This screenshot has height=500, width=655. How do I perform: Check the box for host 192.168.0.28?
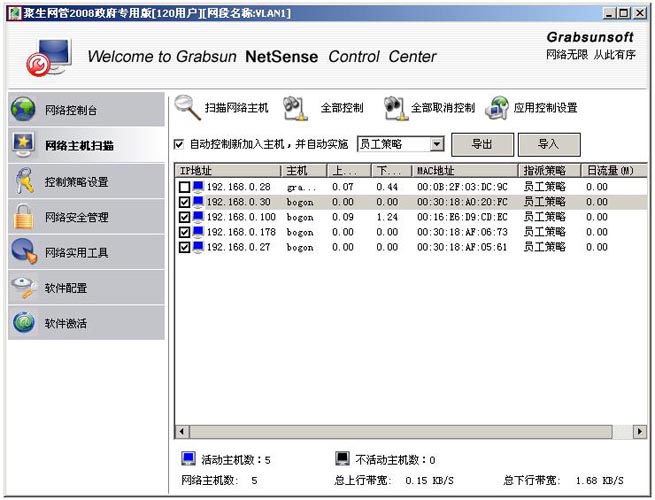pyautogui.click(x=184, y=187)
